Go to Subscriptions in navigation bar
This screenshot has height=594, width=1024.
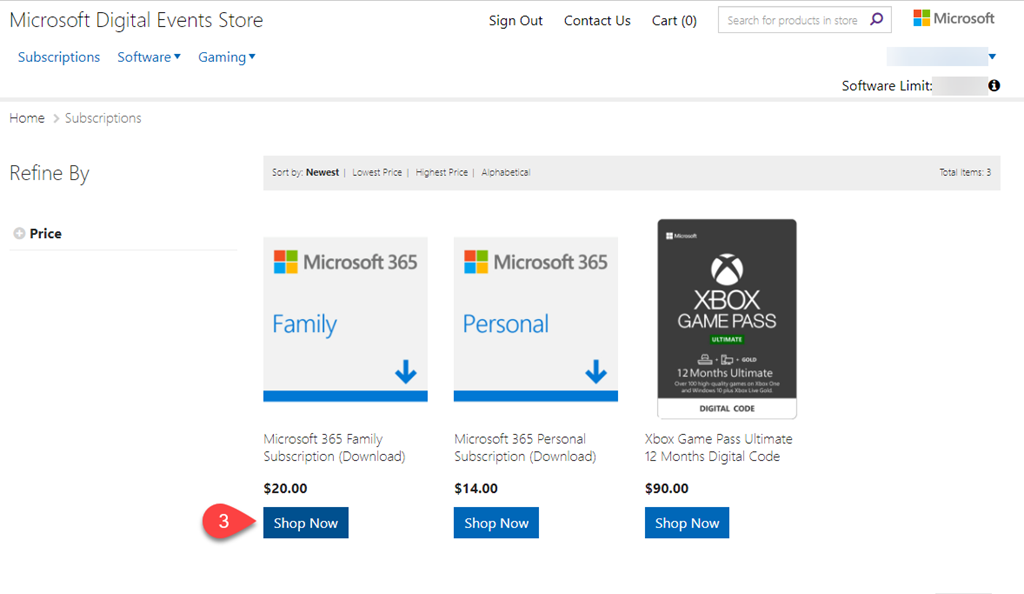click(59, 57)
